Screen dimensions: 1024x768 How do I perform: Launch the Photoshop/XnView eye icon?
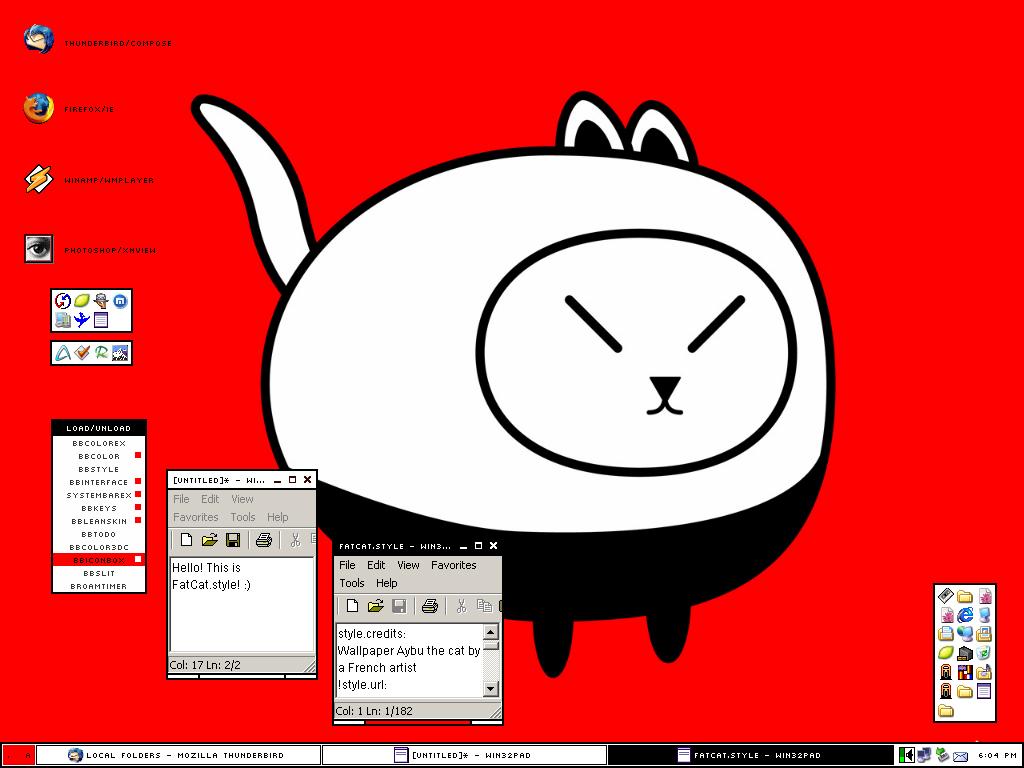pyautogui.click(x=39, y=249)
